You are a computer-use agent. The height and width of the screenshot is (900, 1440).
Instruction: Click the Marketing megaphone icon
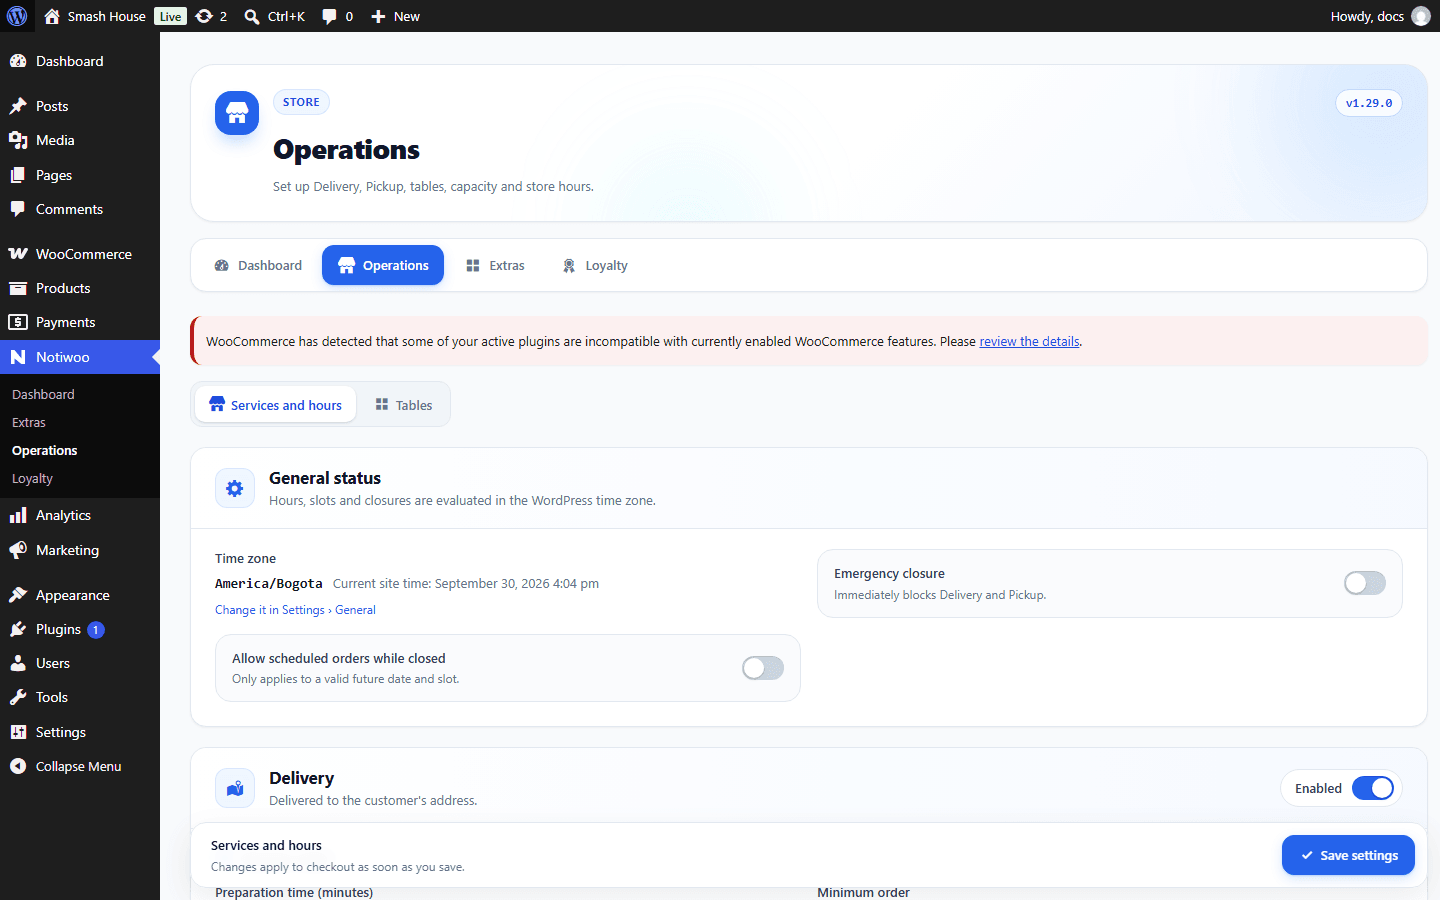point(18,550)
